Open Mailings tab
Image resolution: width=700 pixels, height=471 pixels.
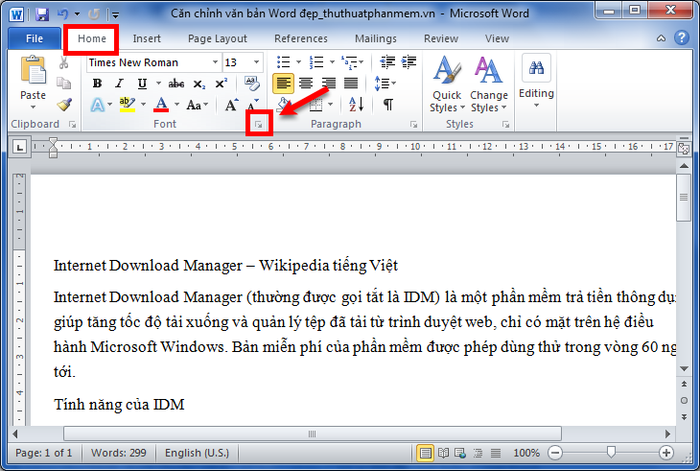coord(375,39)
